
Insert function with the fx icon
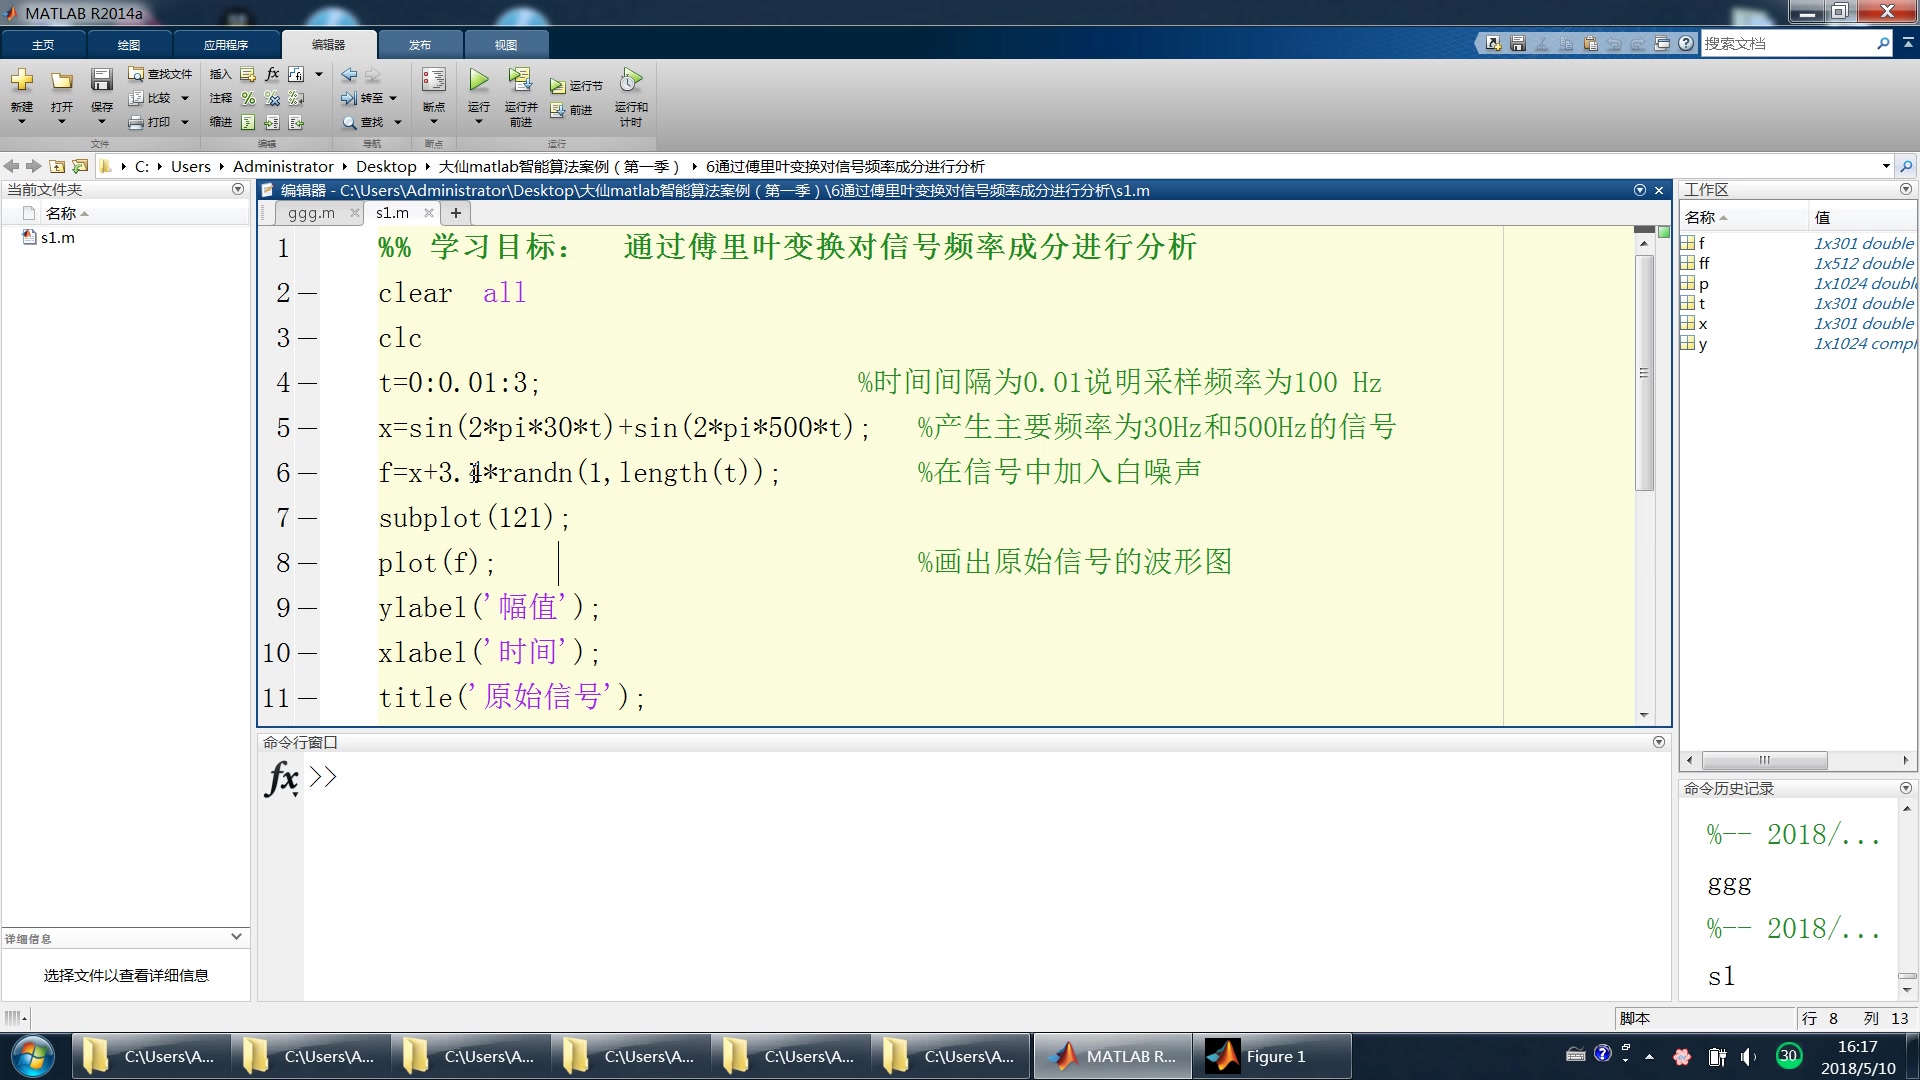tap(272, 74)
